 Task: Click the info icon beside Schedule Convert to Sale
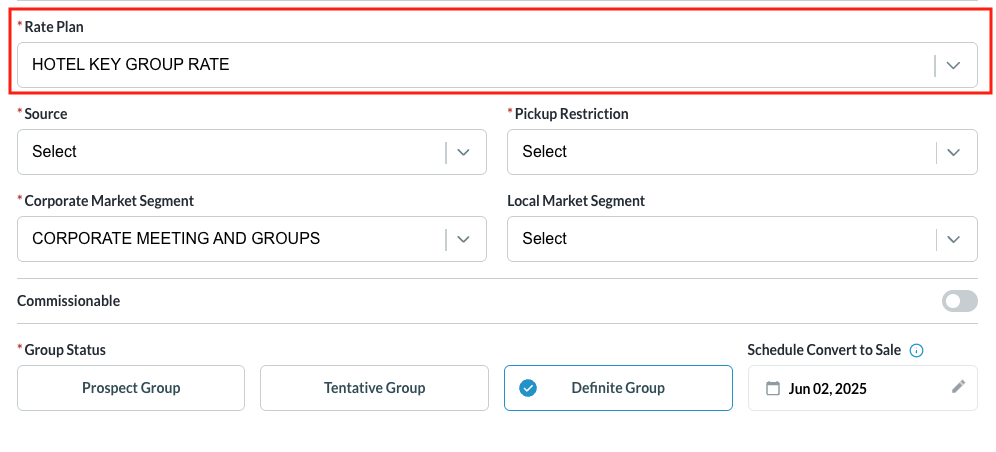(x=916, y=351)
